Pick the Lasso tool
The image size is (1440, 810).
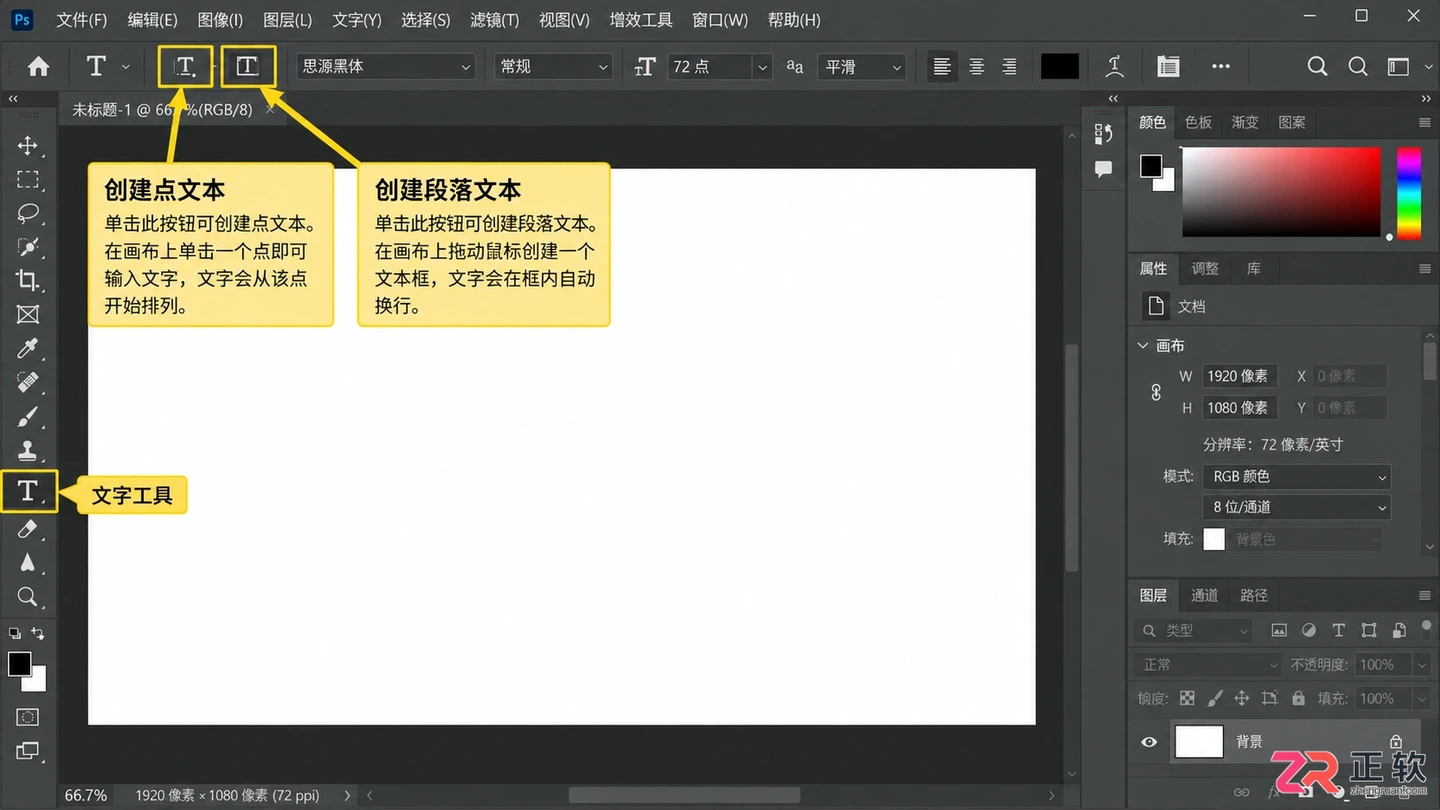(x=28, y=213)
